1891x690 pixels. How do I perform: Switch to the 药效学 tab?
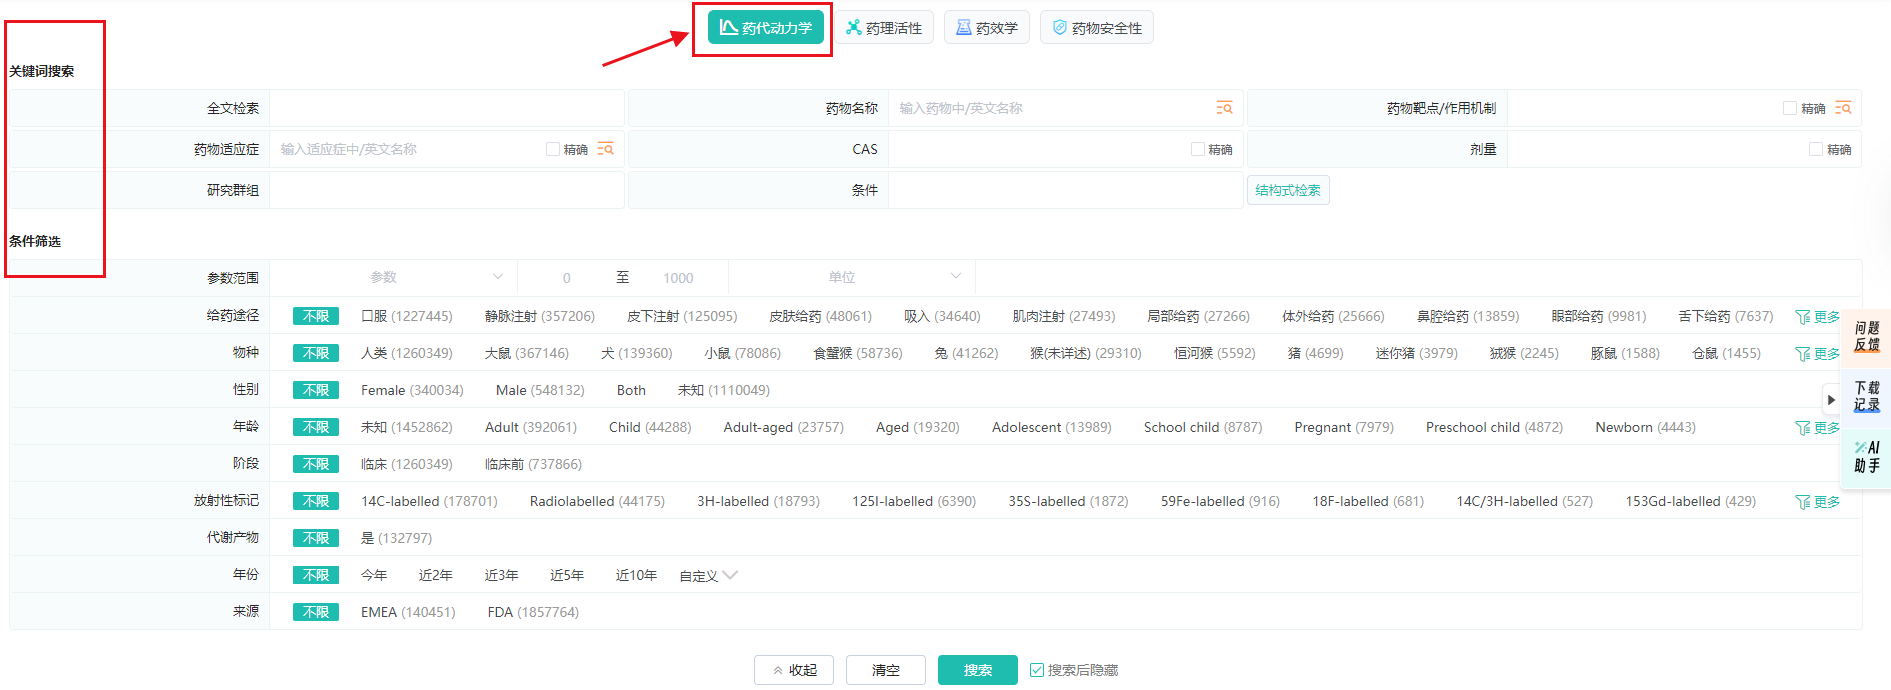coord(987,28)
